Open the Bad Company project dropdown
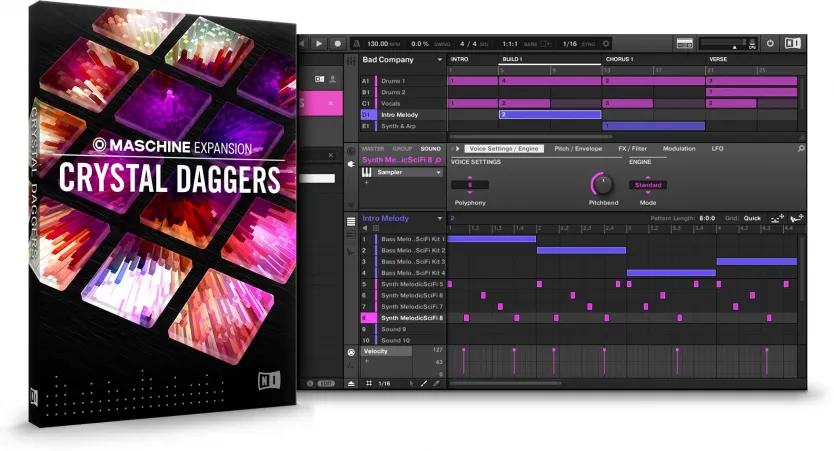Viewport: 834px width, 451px height. tap(438, 60)
